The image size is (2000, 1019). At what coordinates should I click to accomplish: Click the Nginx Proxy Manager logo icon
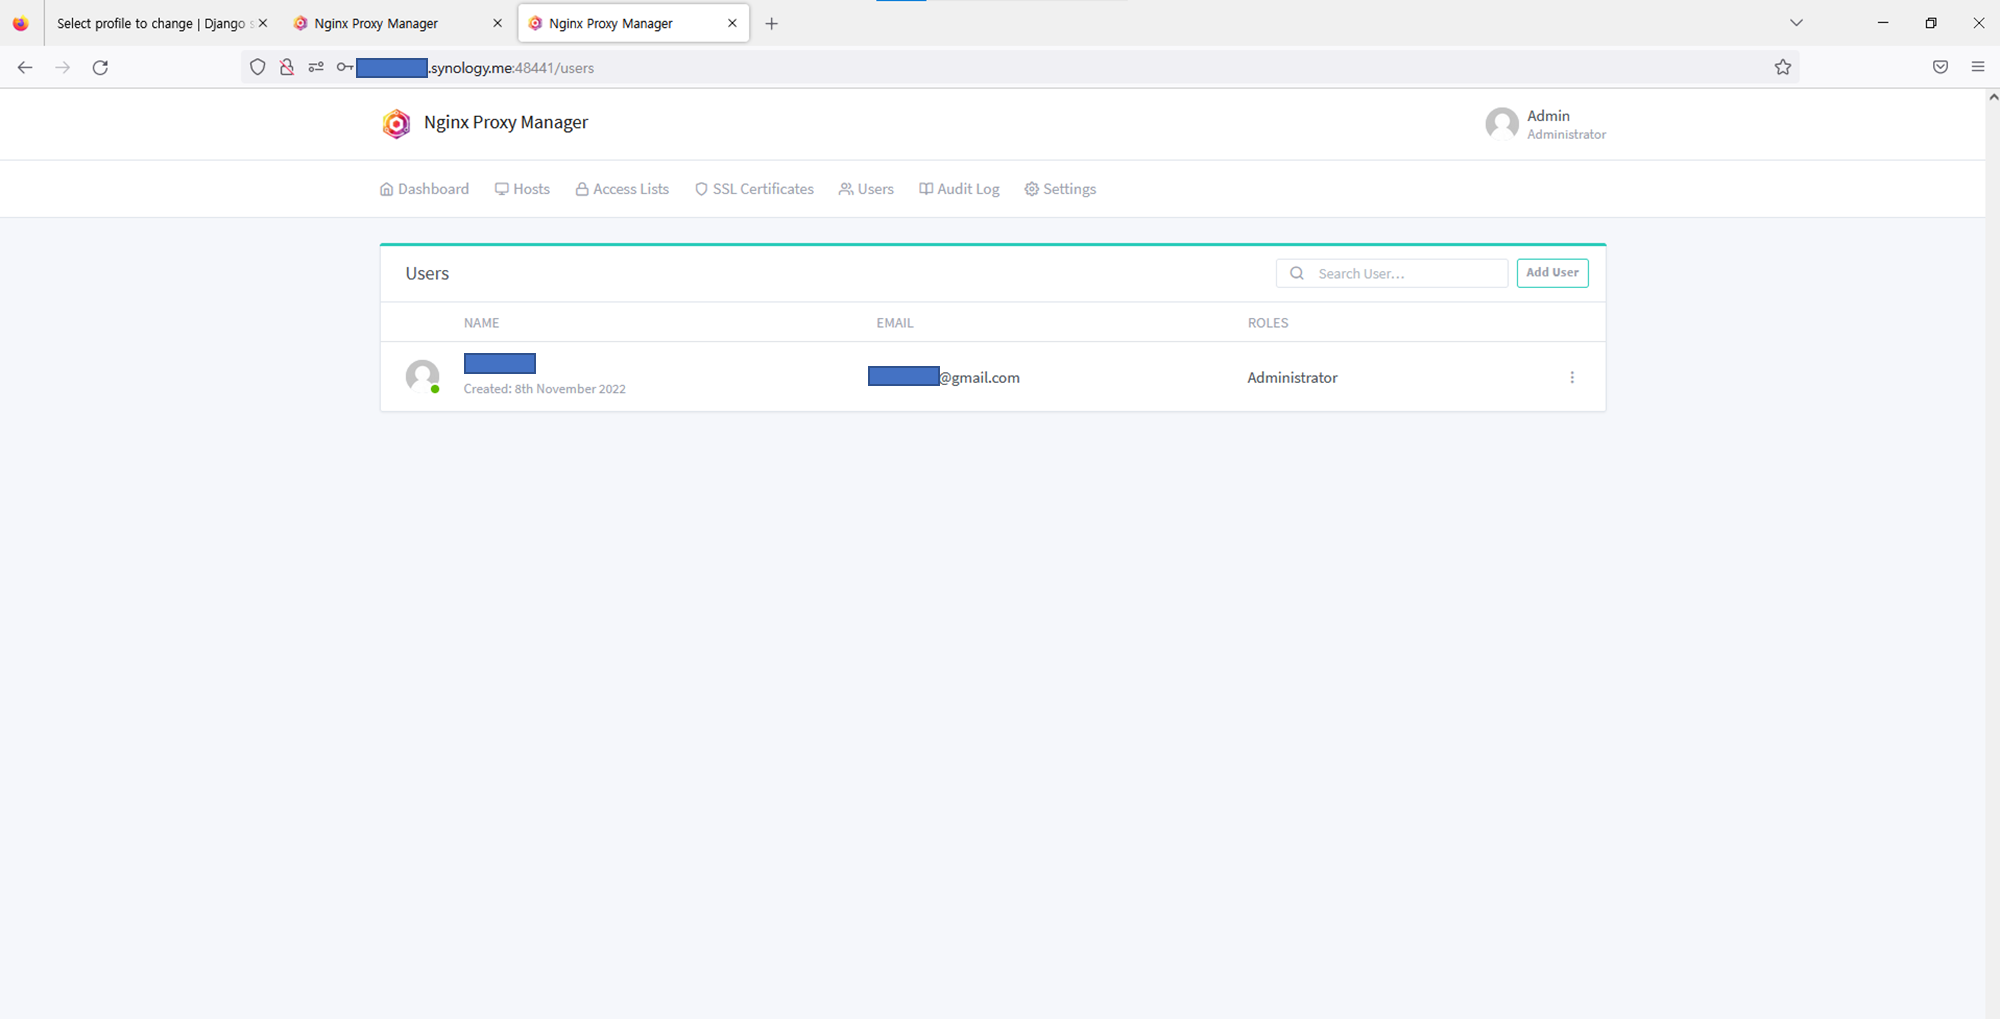pos(396,123)
